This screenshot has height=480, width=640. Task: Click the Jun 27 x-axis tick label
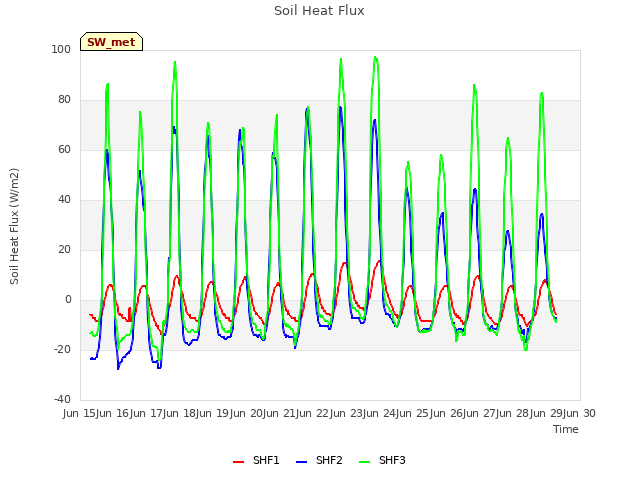click(481, 413)
